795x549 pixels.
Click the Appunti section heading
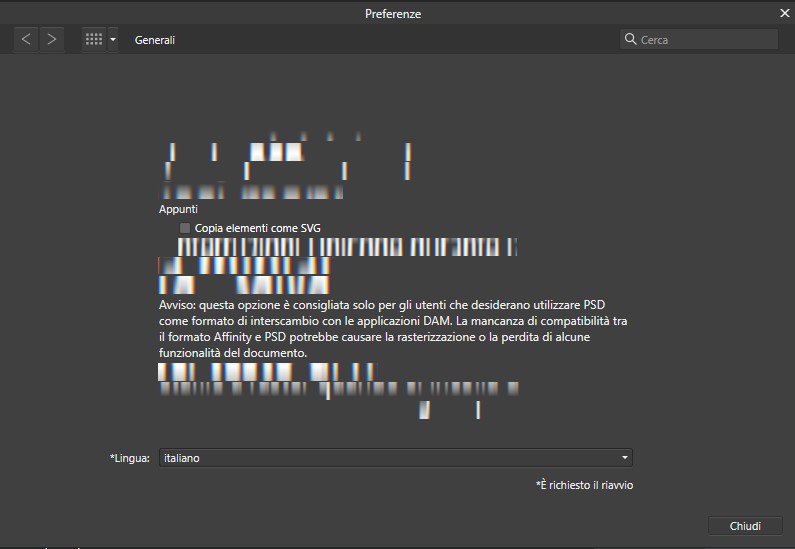(178, 209)
